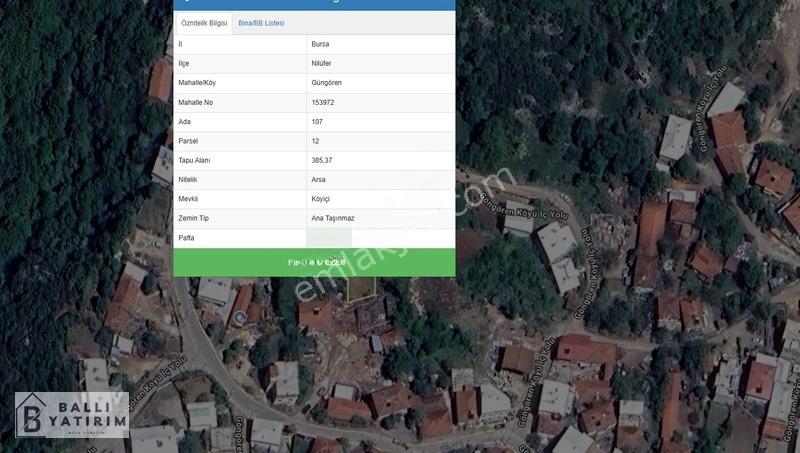Select the Mahalle No value 153972

click(x=323, y=103)
